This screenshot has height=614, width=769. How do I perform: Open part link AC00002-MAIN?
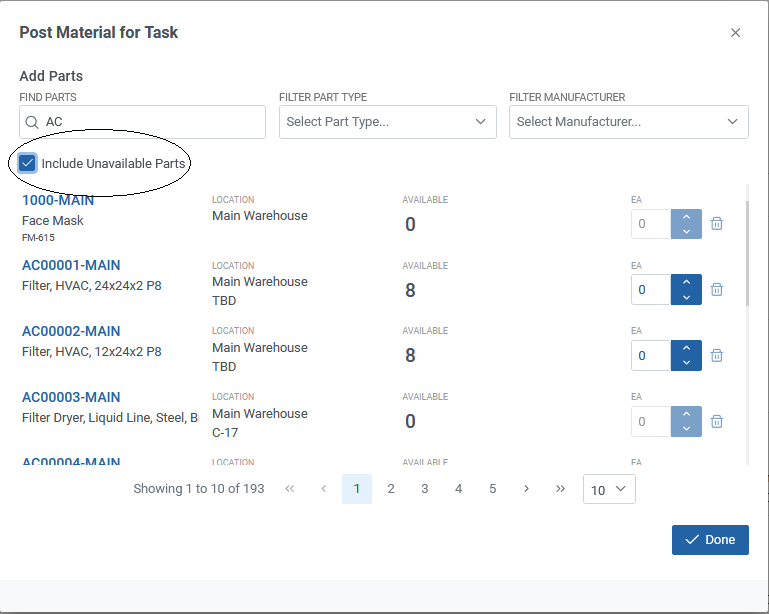click(71, 331)
